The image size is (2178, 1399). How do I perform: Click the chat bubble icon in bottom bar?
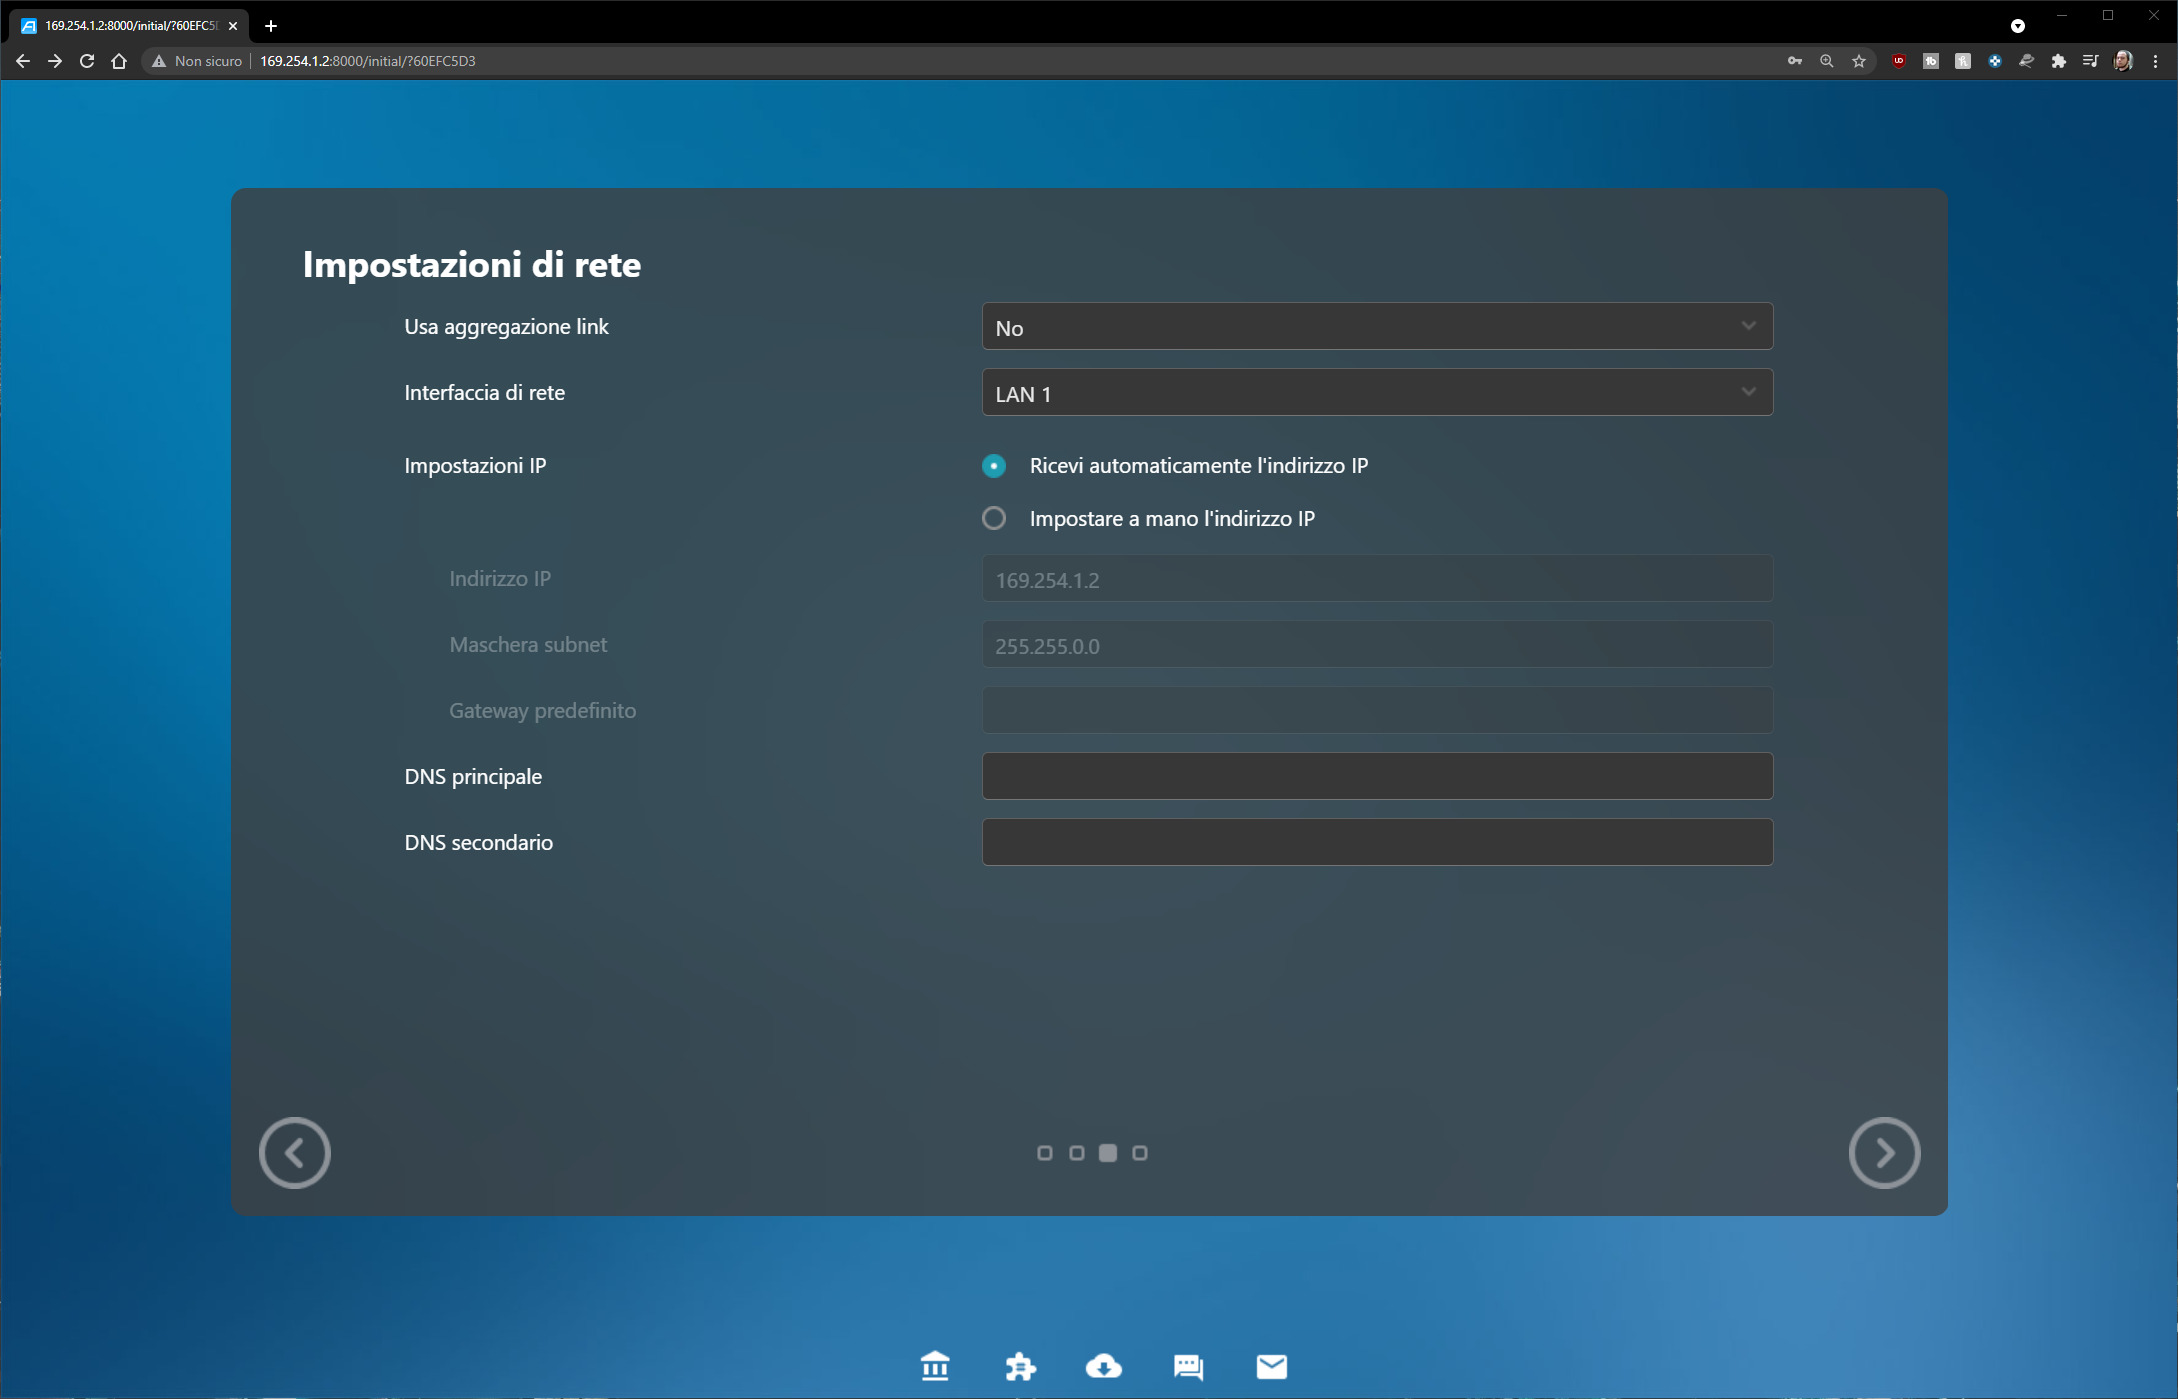tap(1188, 1366)
